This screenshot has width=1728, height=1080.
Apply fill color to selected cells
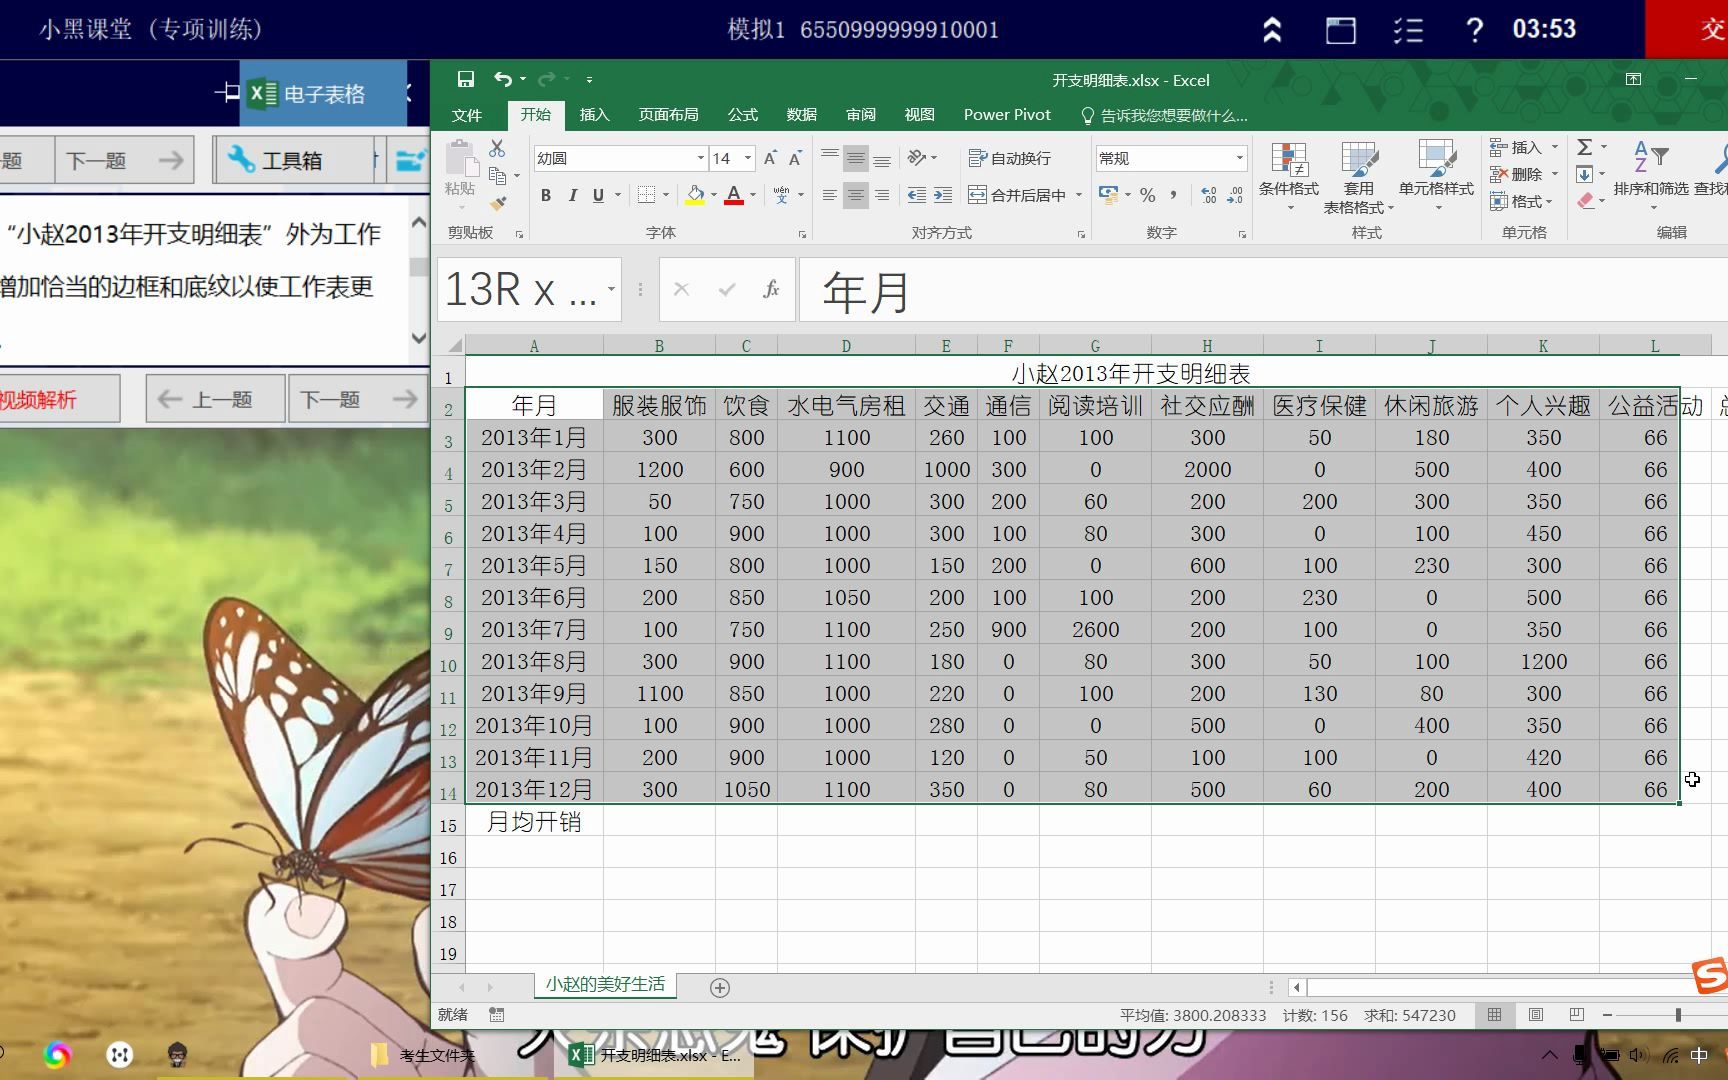pyautogui.click(x=697, y=195)
